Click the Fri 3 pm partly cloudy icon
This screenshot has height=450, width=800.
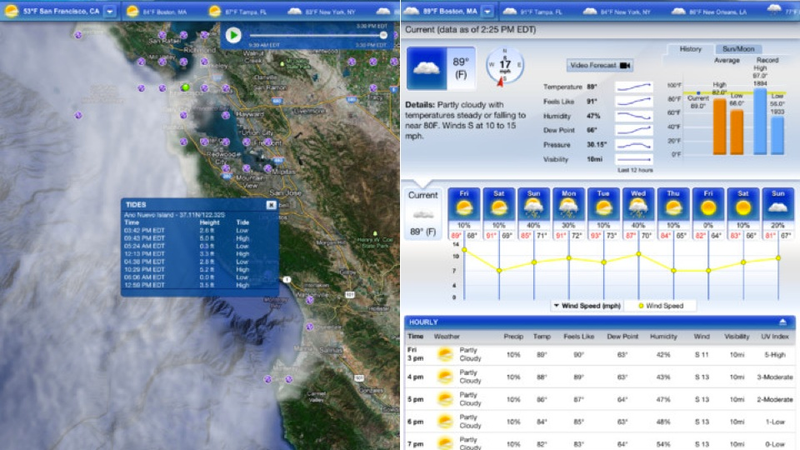tap(445, 354)
